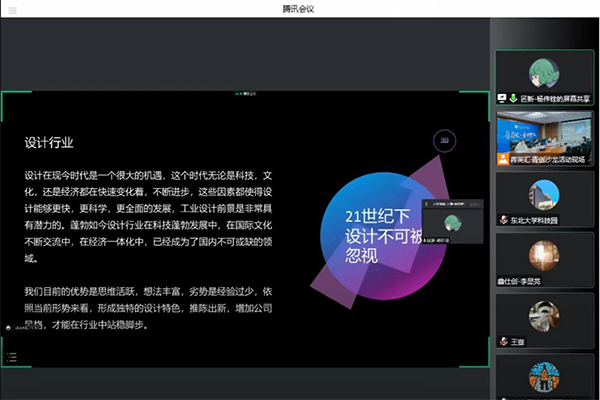Viewport: 600px width, 400px height.
Task: Click the circular badge icon at slide top right
Action: click(x=444, y=141)
